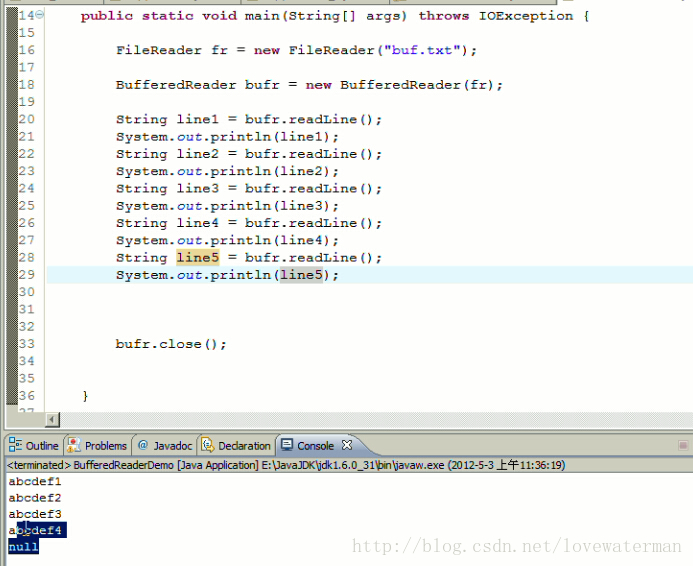Click line number 33 in the gutter

click(27, 343)
